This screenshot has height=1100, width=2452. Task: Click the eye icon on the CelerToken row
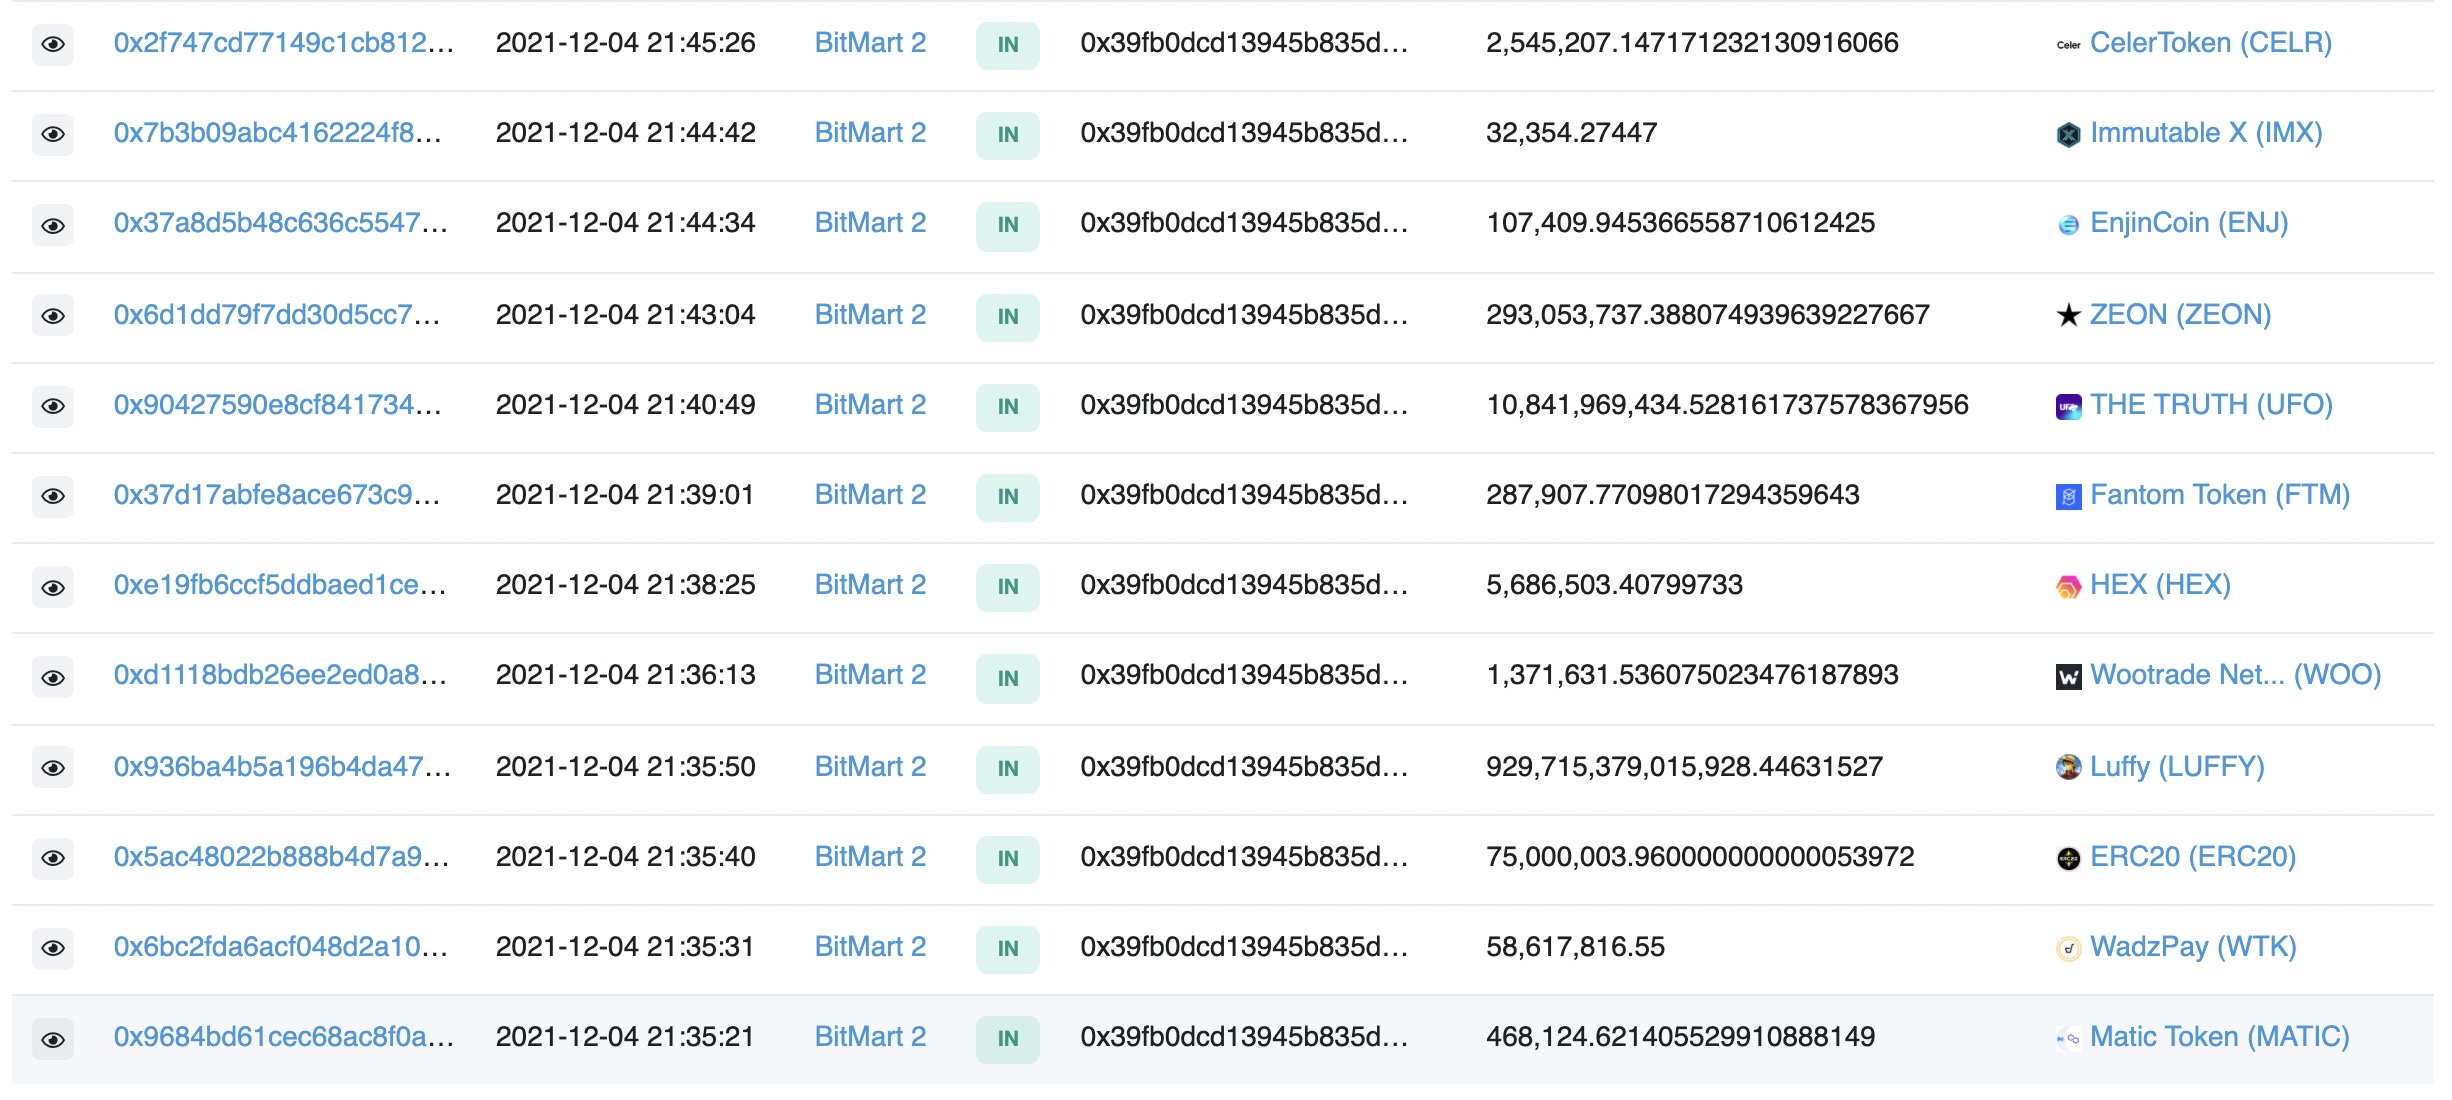coord(53,44)
